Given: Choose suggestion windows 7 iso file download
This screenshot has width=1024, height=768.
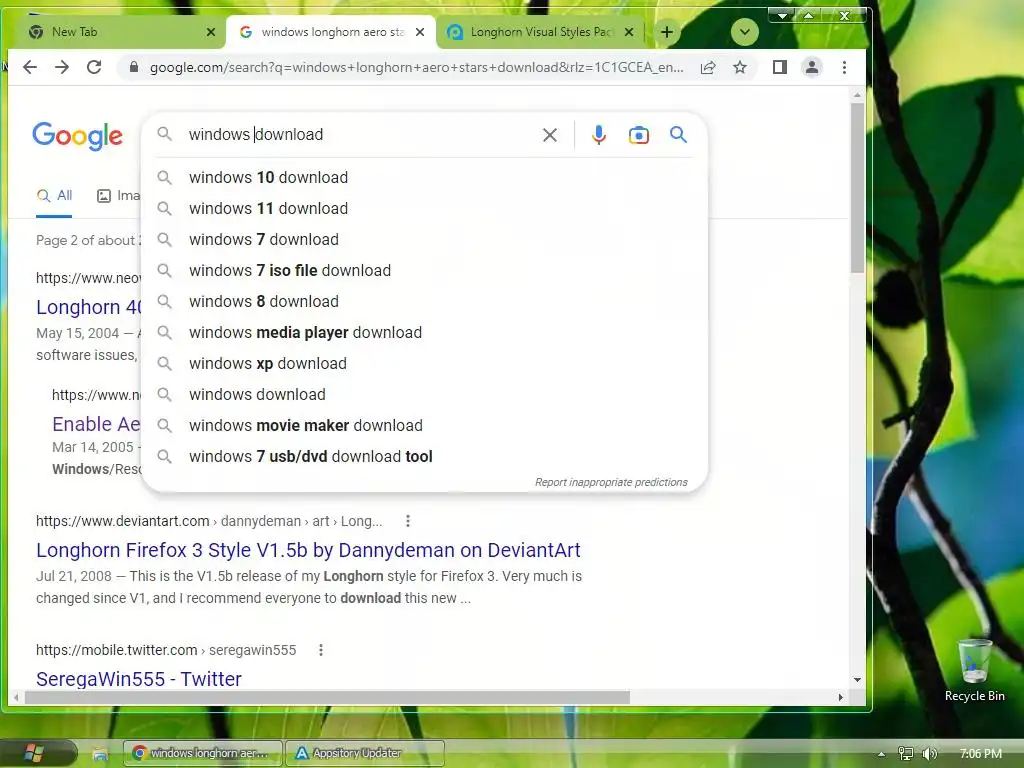Looking at the screenshot, I should tap(424, 270).
